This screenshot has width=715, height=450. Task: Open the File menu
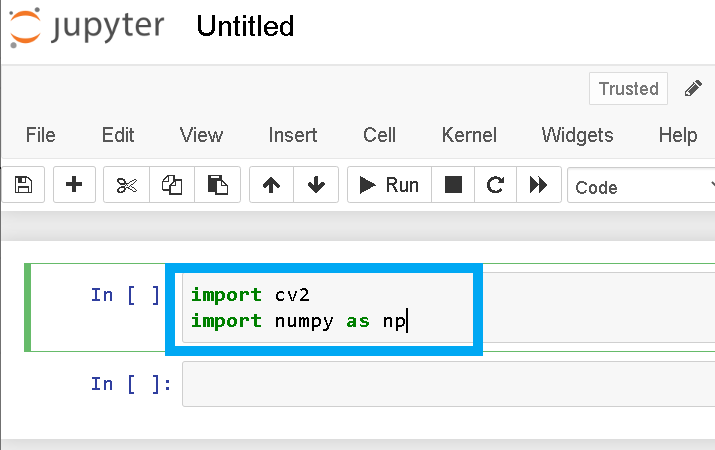(41, 135)
